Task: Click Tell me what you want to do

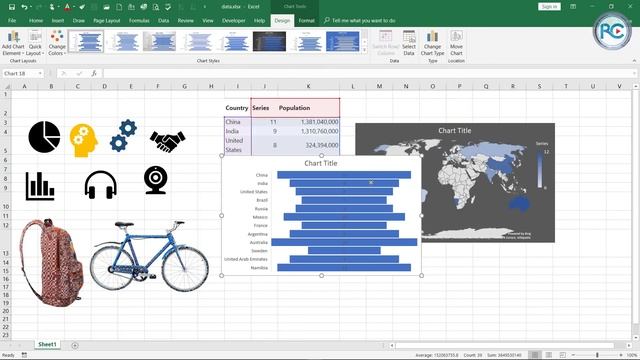Action: pos(360,20)
